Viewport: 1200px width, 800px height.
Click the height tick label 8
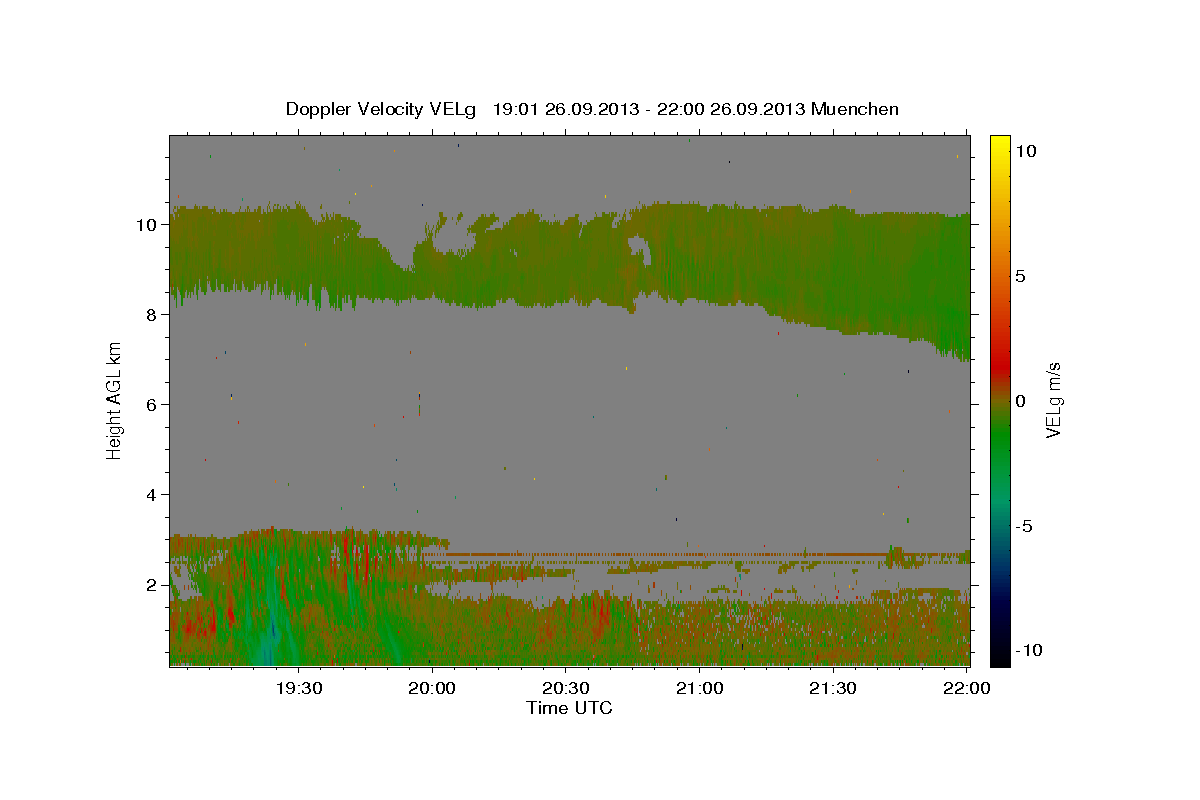[152, 315]
